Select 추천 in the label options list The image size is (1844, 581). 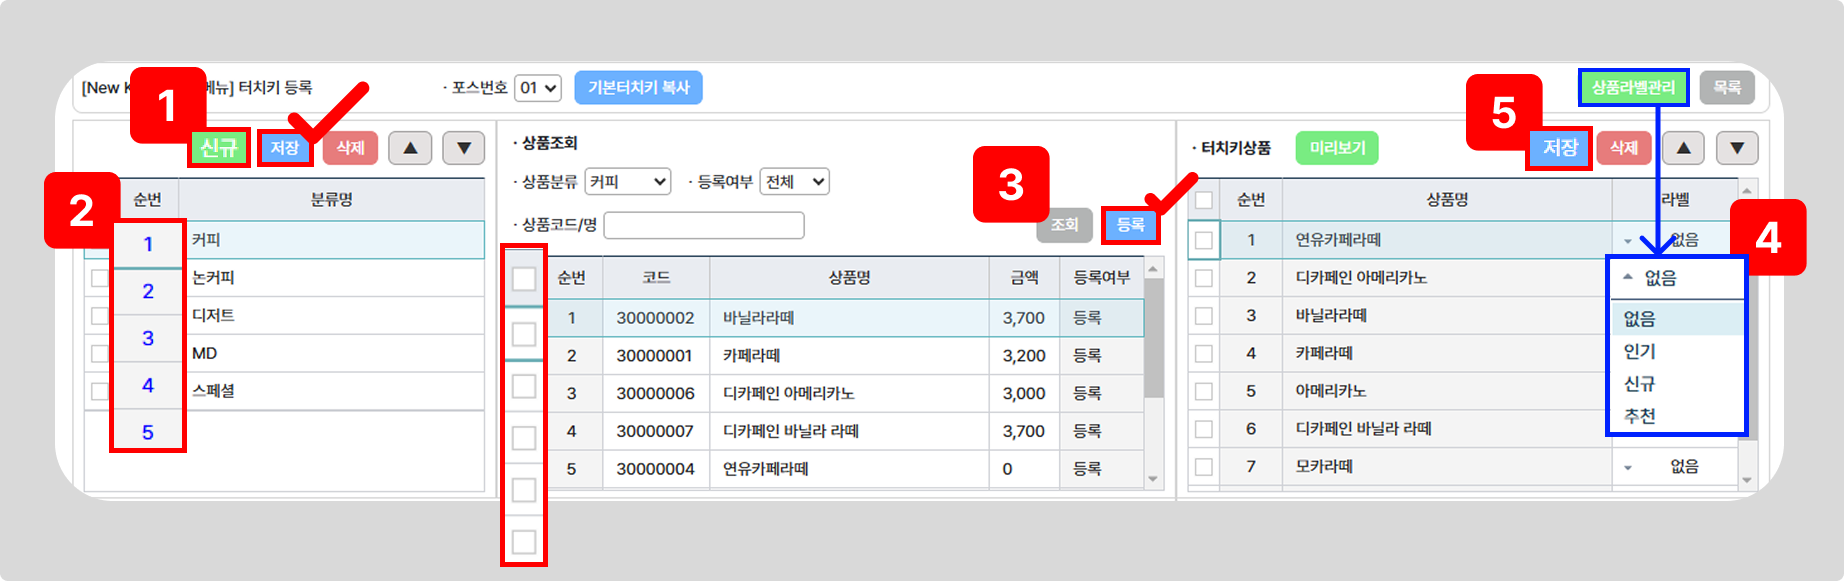[1640, 416]
